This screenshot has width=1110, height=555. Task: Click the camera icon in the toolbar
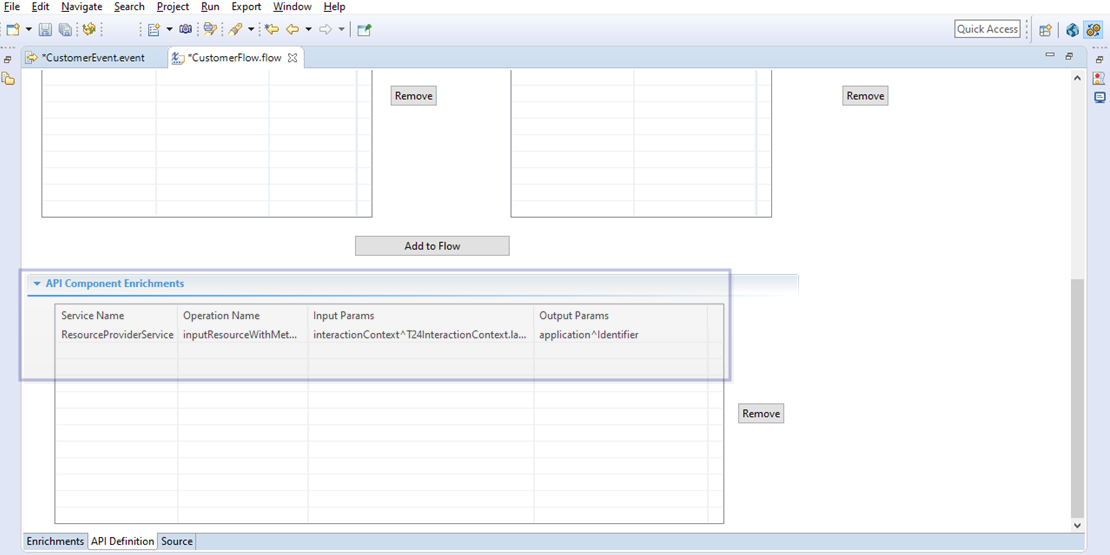click(186, 30)
